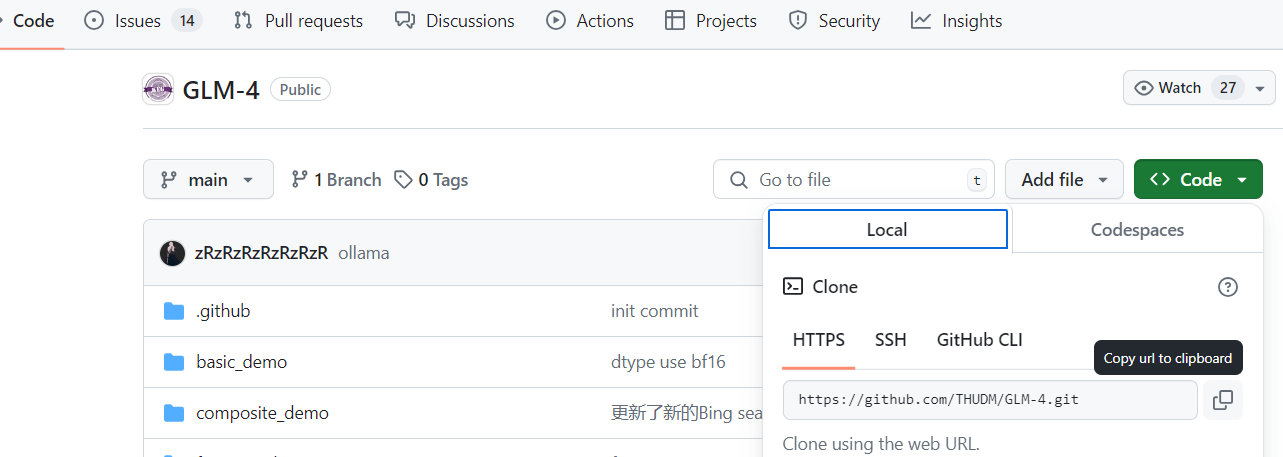This screenshot has height=457, width=1283.
Task: Click the folder icon beside .github
Action: coord(174,311)
